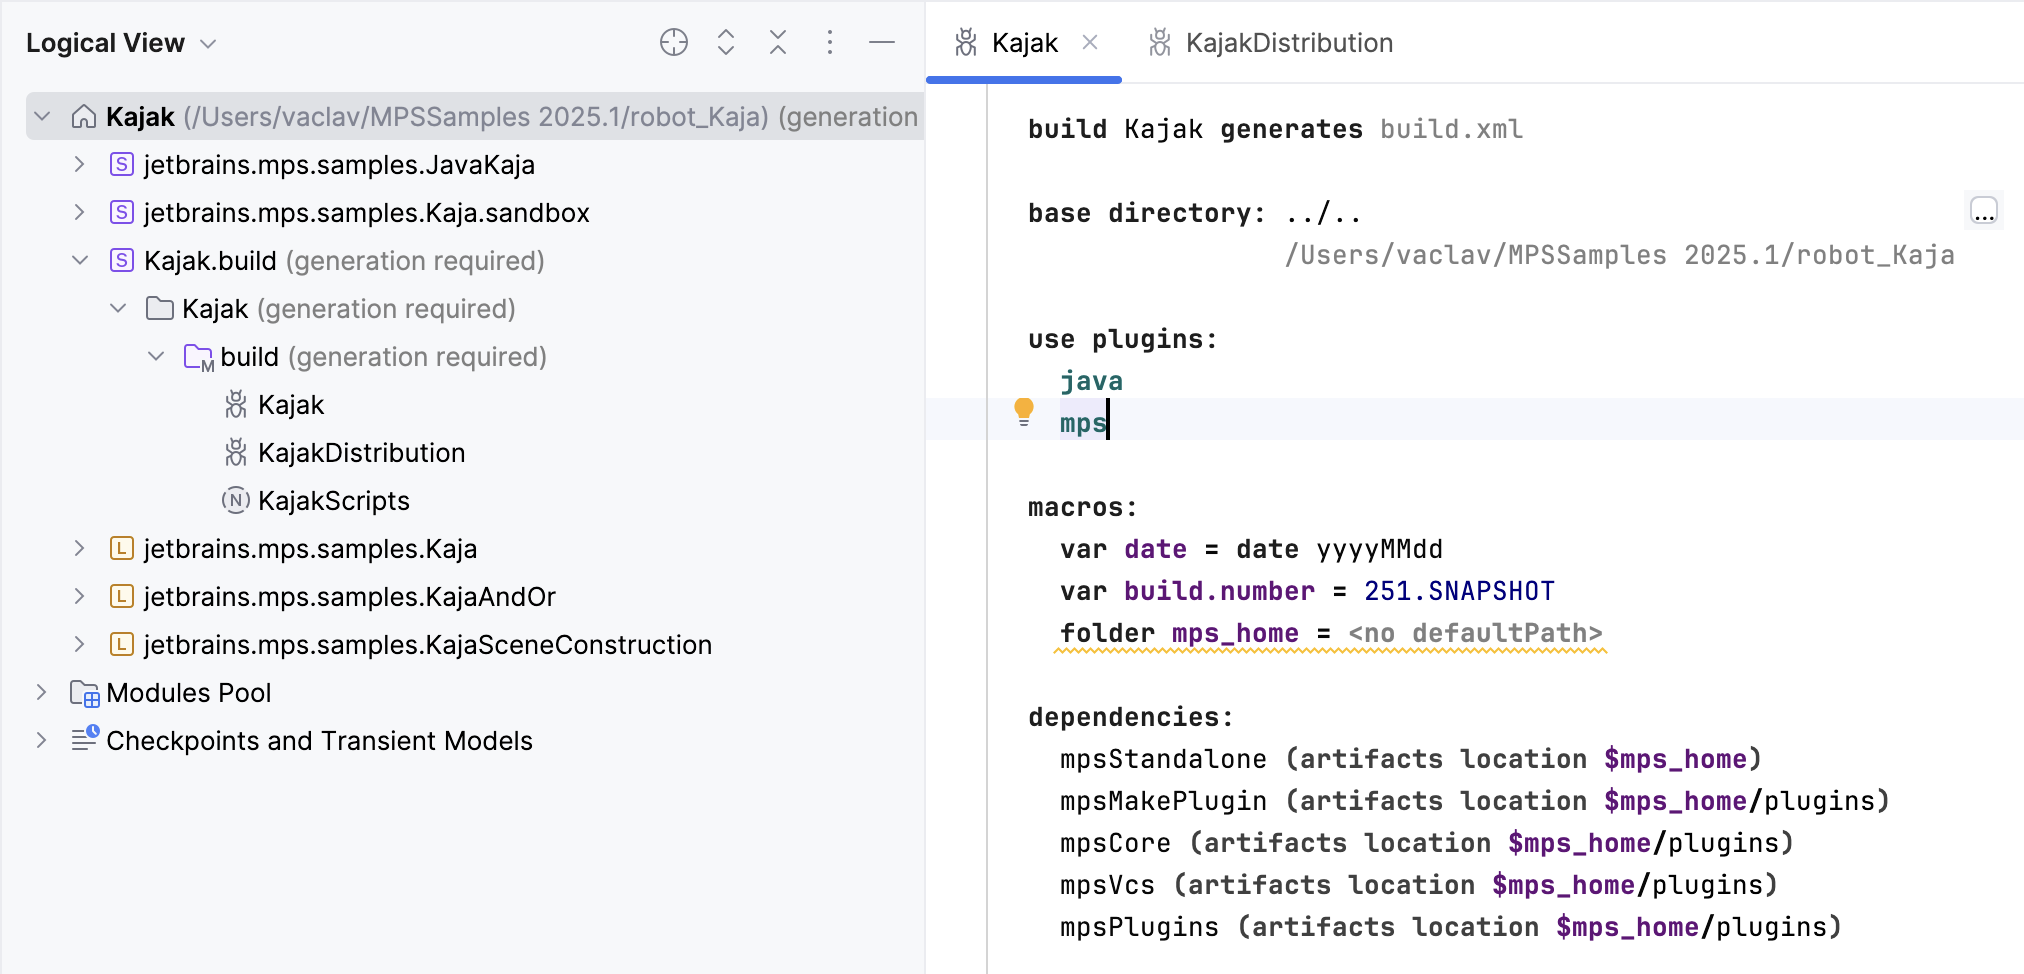Image resolution: width=2024 pixels, height=974 pixels.
Task: Hide the Logical View panel with minimize icon
Action: pos(881,42)
